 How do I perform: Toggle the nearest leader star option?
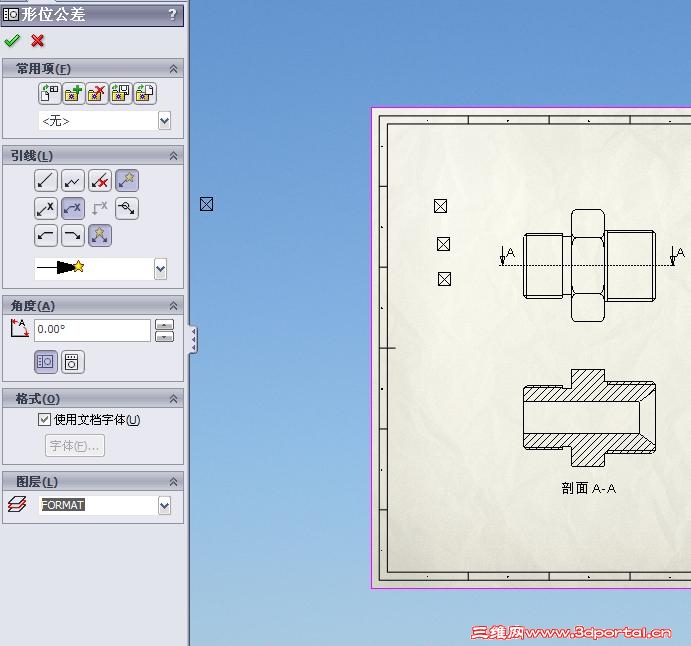100,235
